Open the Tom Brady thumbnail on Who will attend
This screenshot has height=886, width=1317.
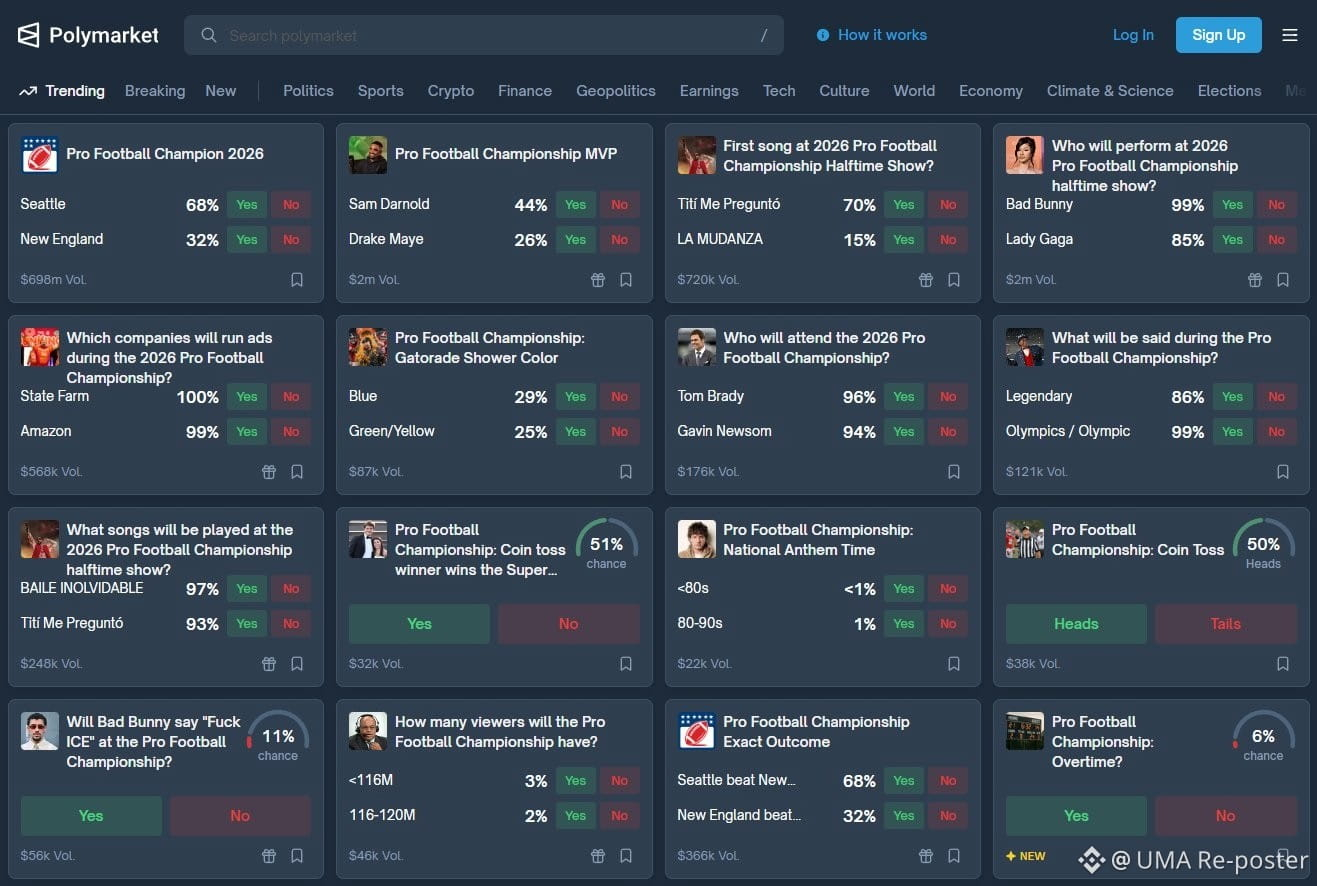[x=697, y=347]
